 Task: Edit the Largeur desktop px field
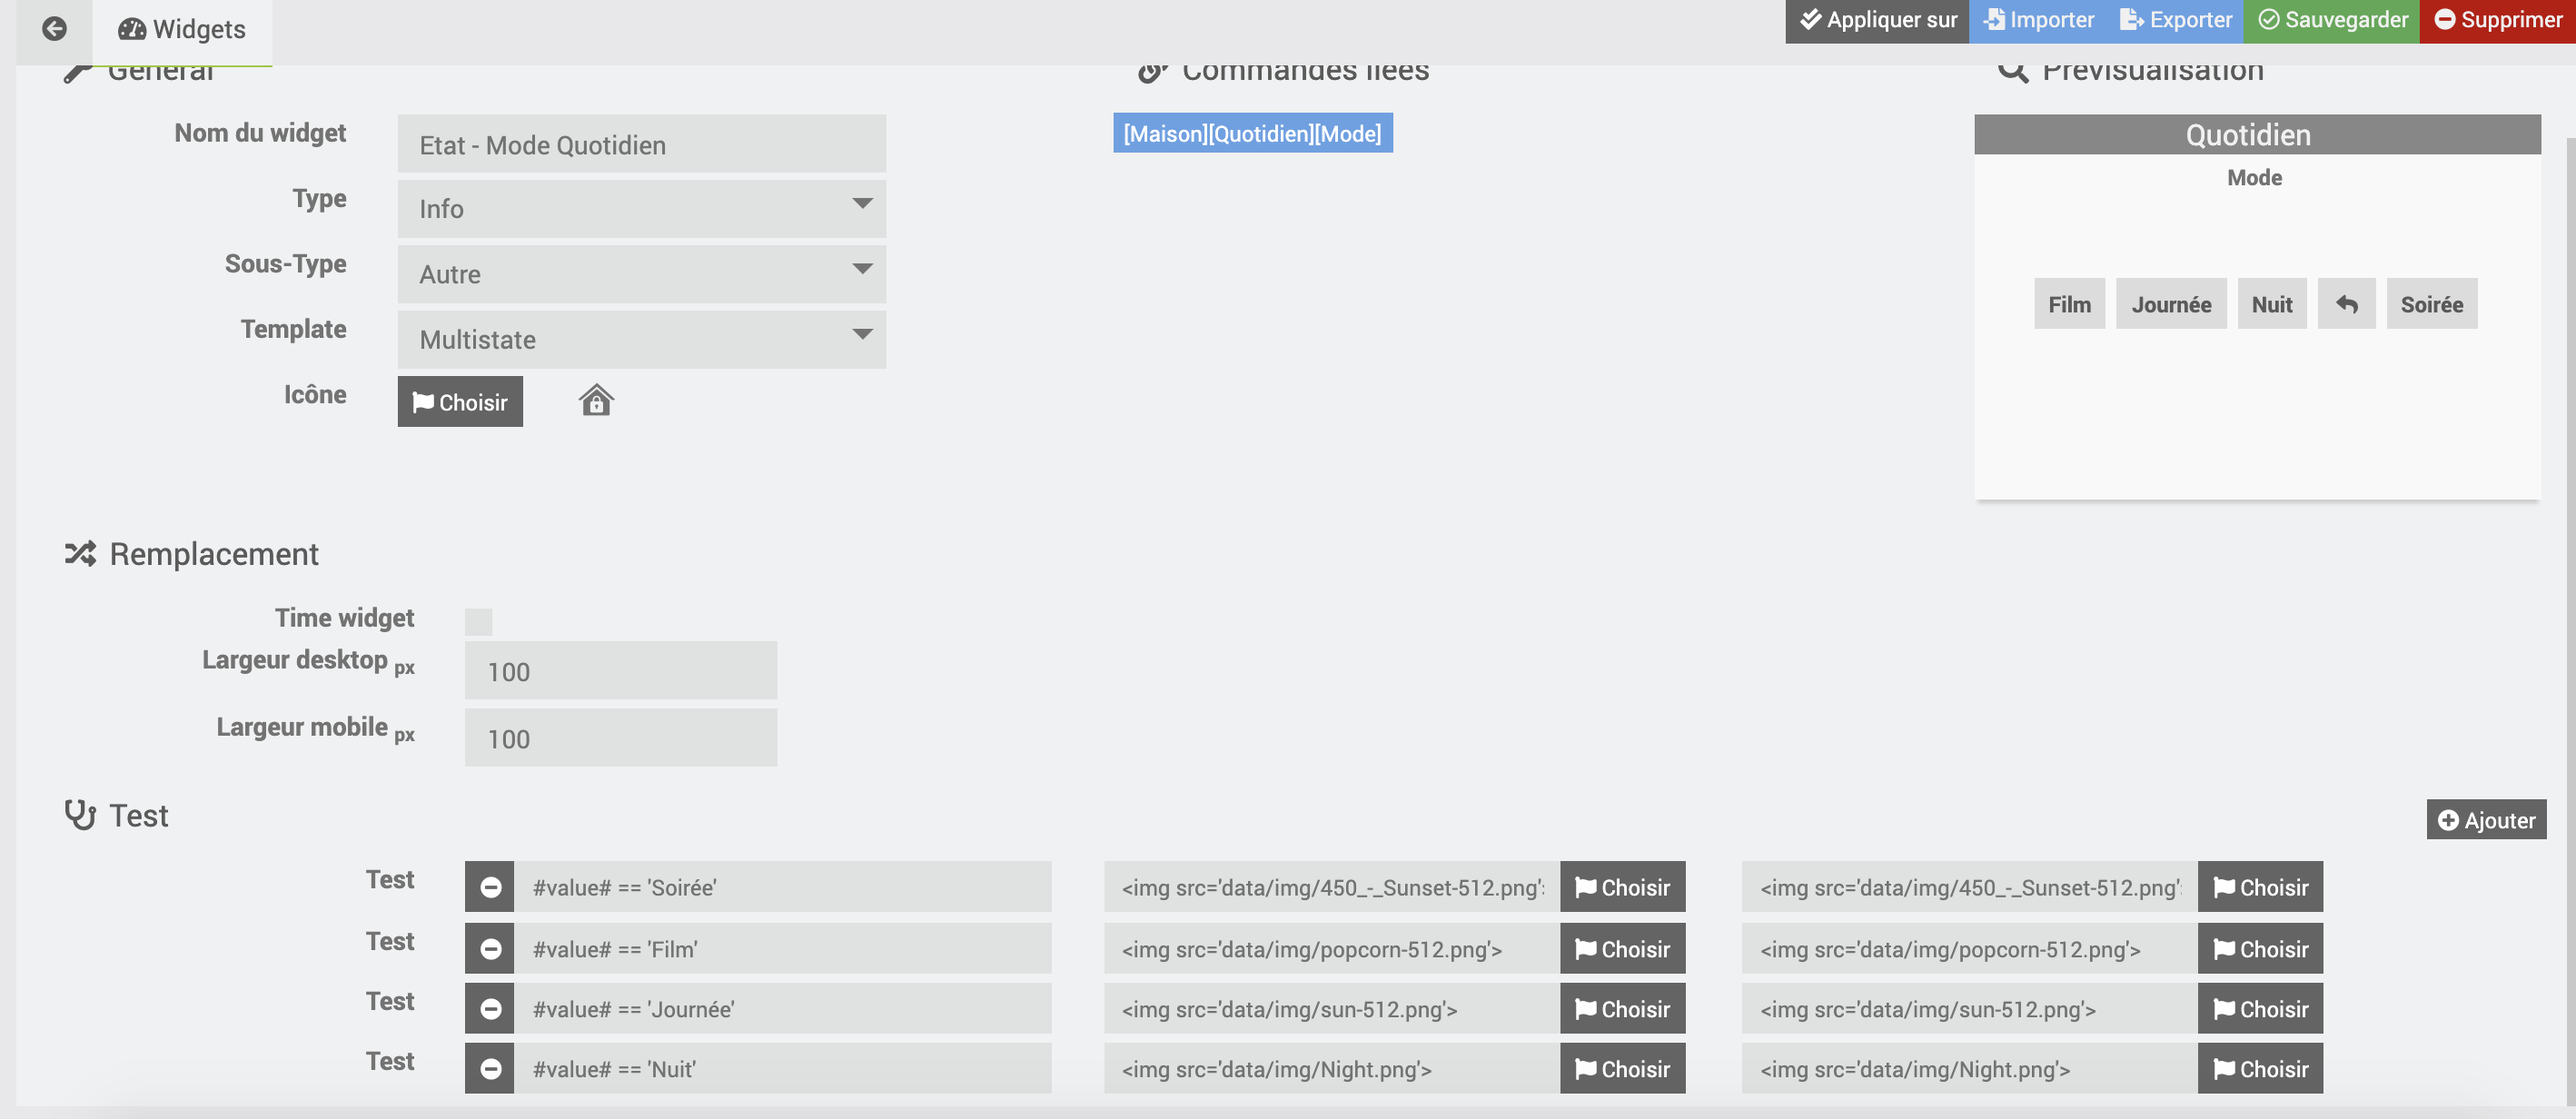click(621, 670)
